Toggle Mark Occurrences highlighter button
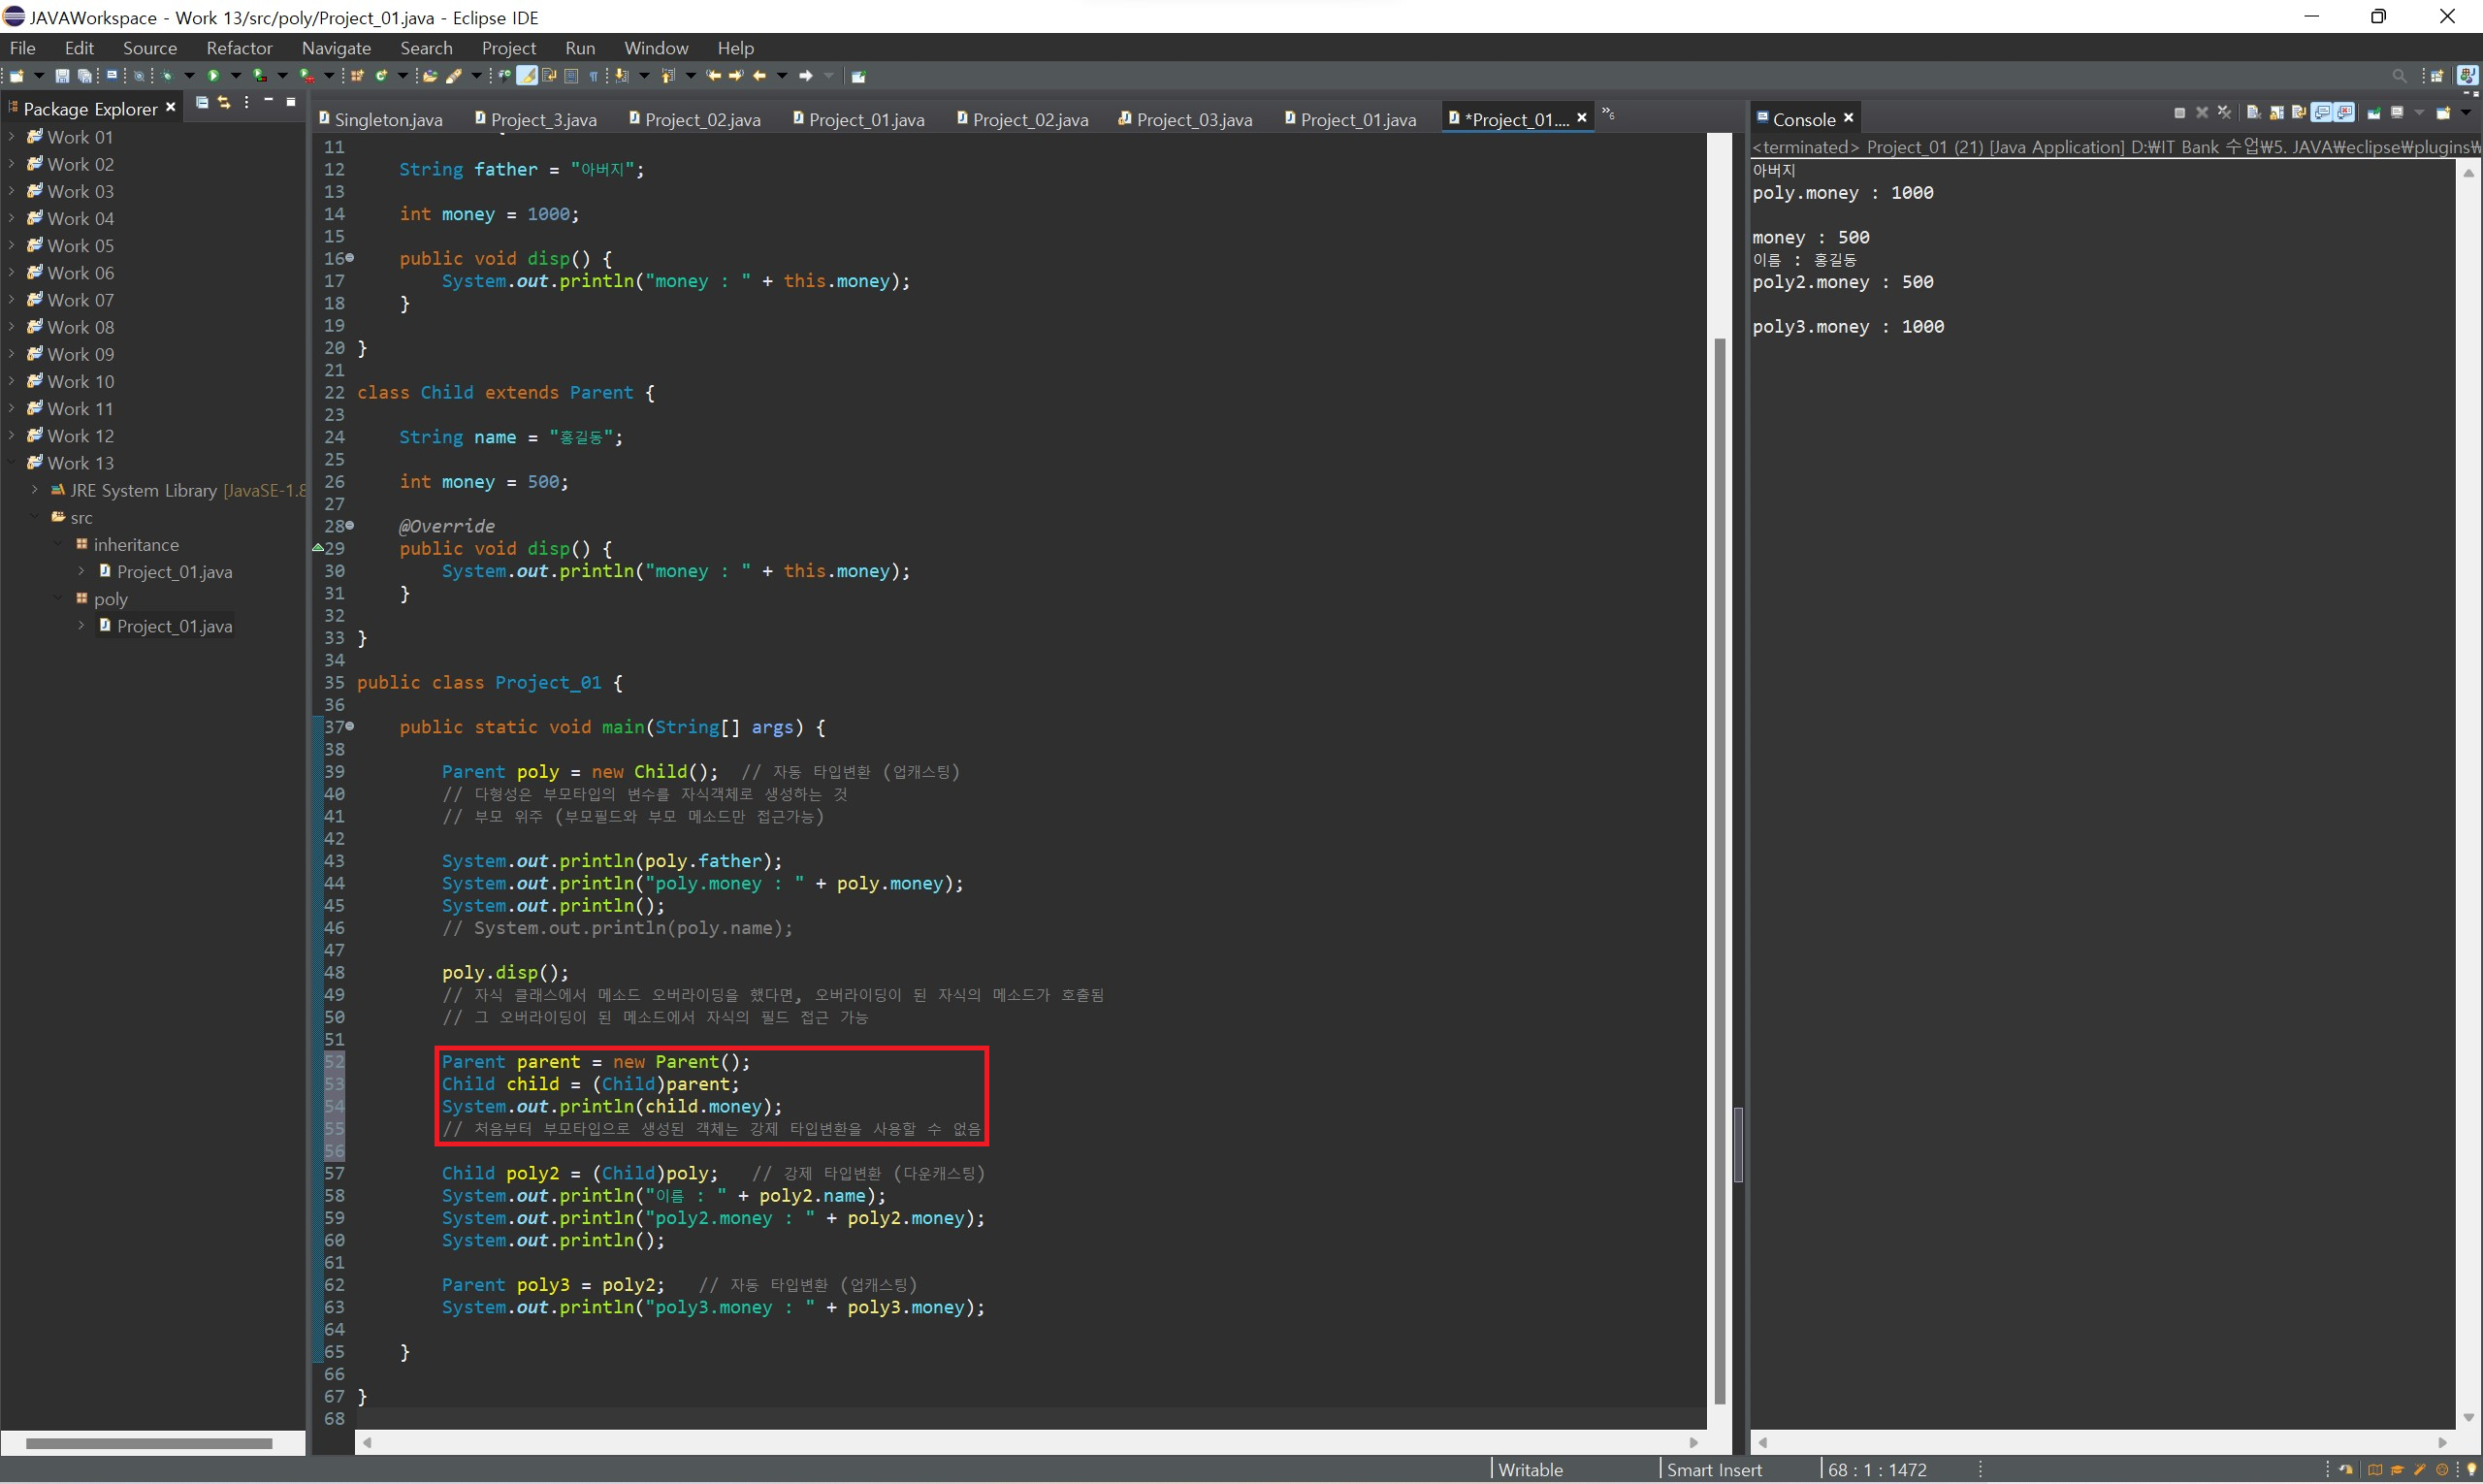2483x1484 pixels. pos(527,76)
